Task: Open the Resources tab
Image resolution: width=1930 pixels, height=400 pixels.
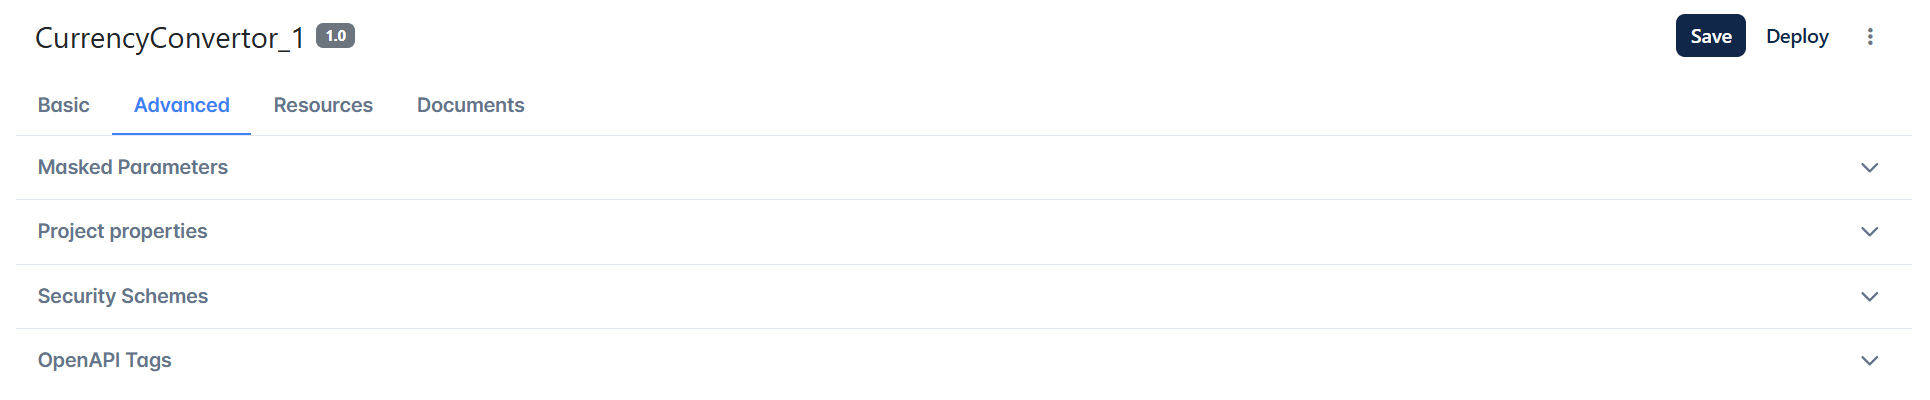Action: click(323, 105)
